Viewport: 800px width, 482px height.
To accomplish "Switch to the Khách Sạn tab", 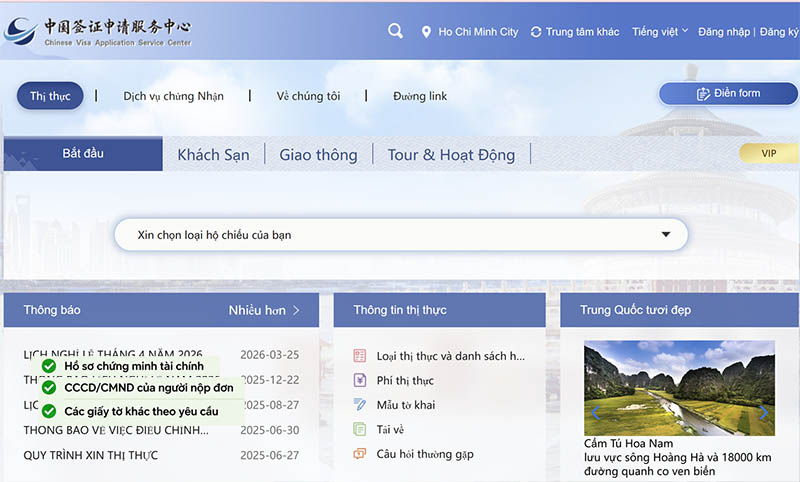I will (213, 155).
